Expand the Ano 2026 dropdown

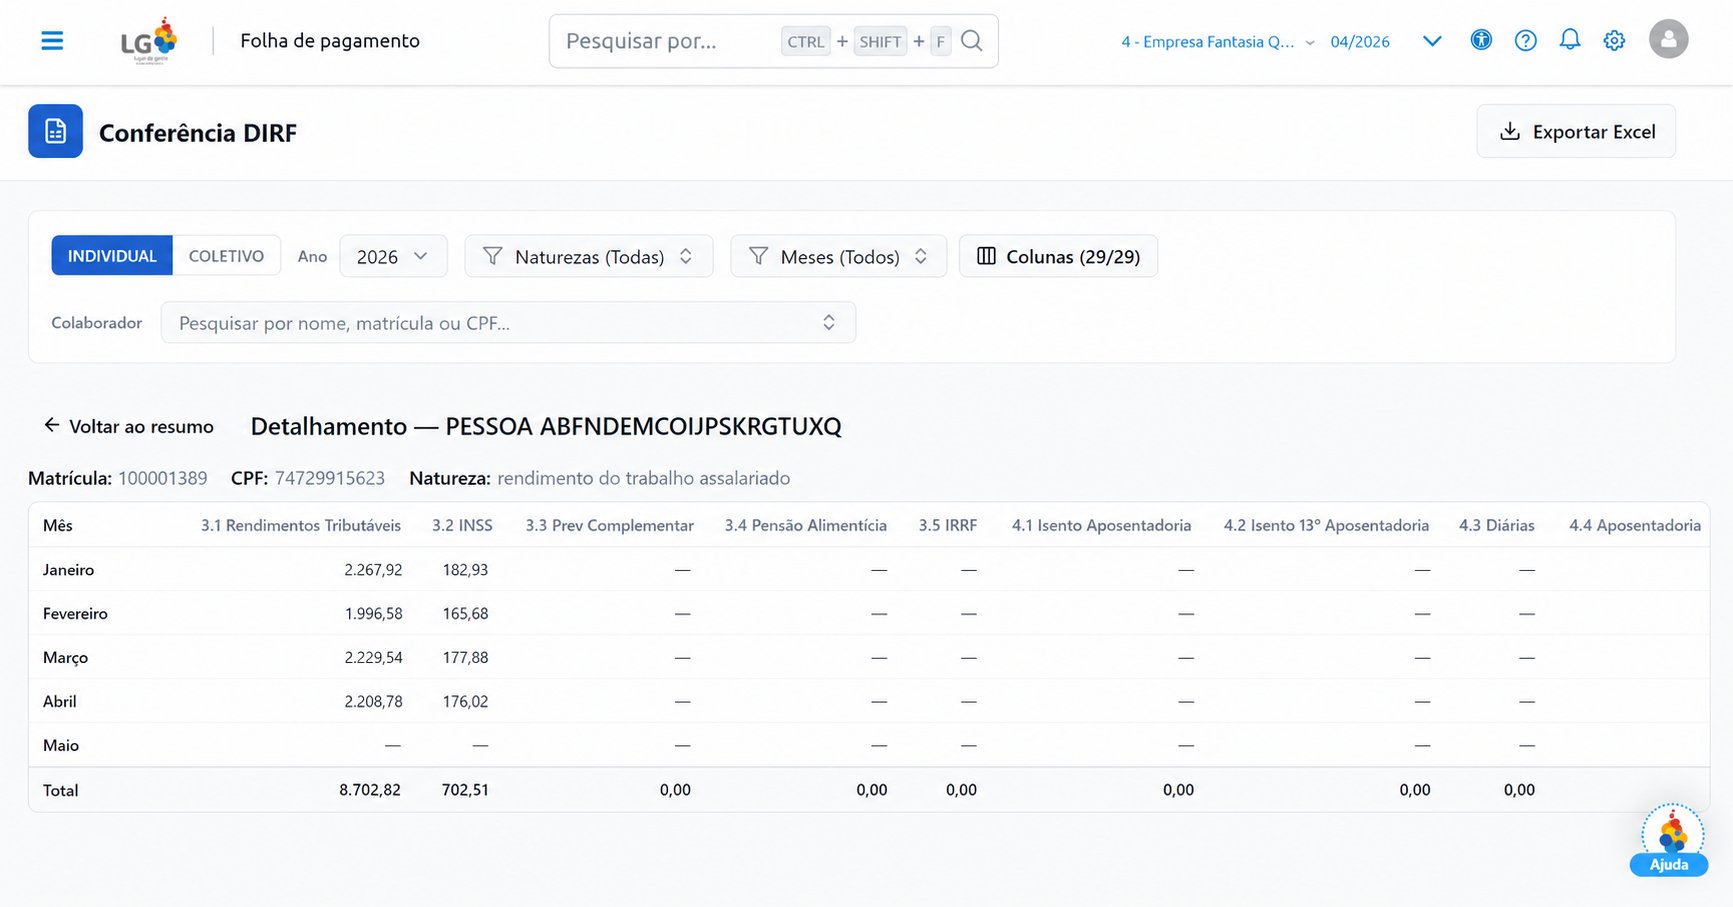(x=393, y=256)
